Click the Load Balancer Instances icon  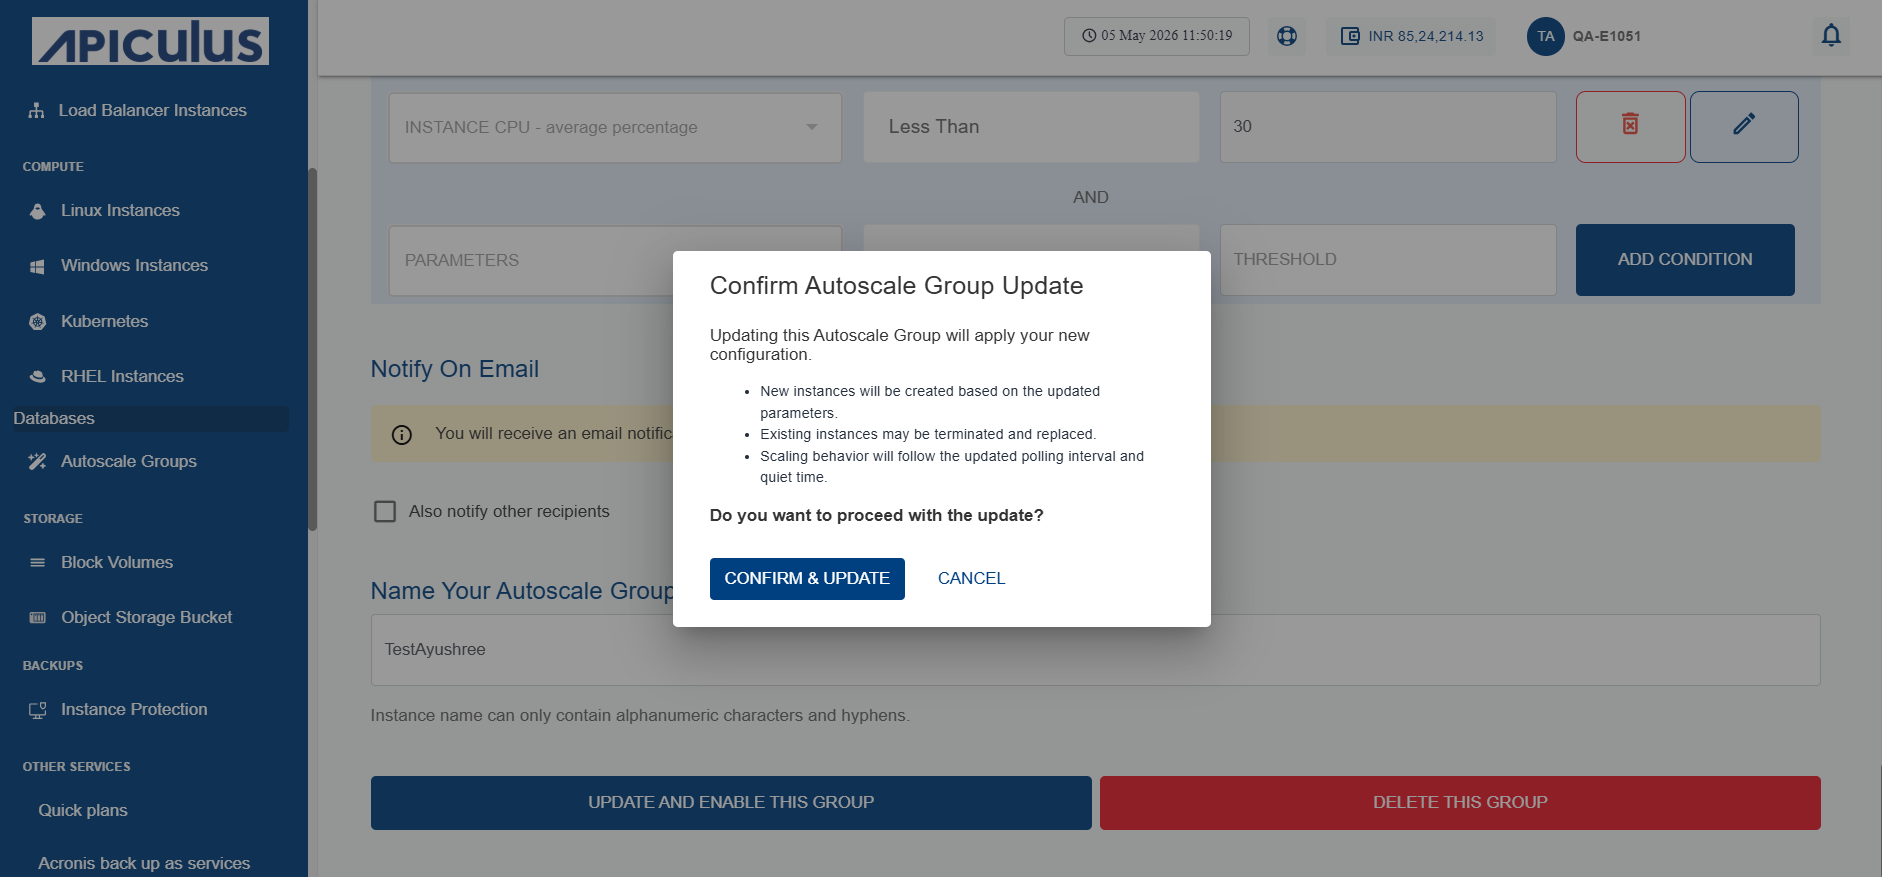[x=36, y=110]
